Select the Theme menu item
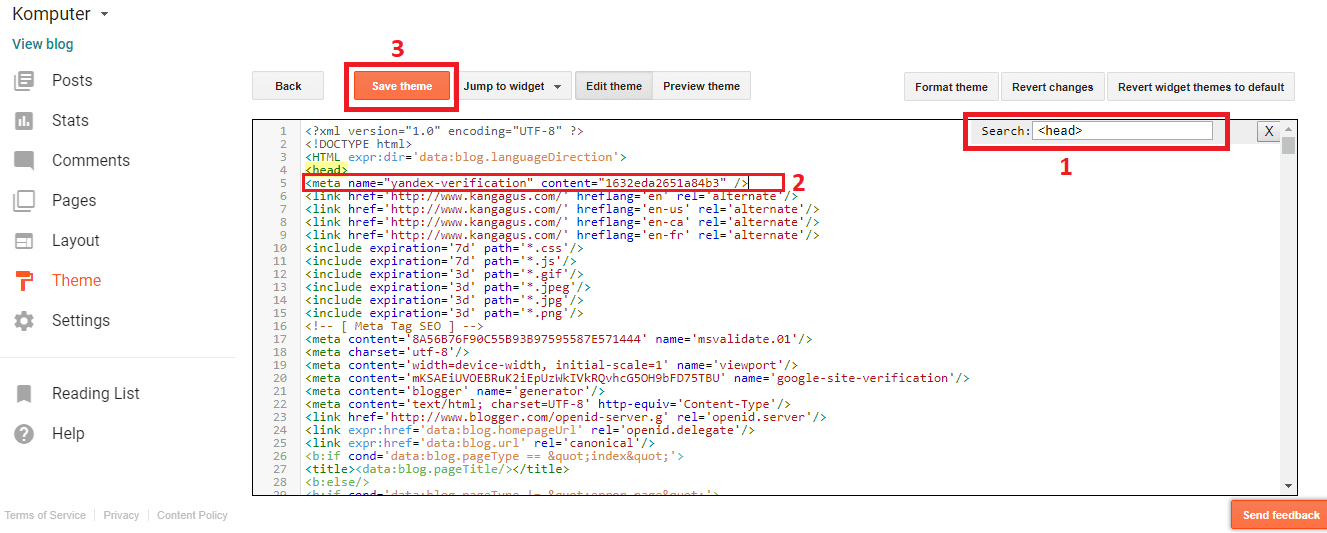Viewport: 1327px width, 533px height. [76, 280]
